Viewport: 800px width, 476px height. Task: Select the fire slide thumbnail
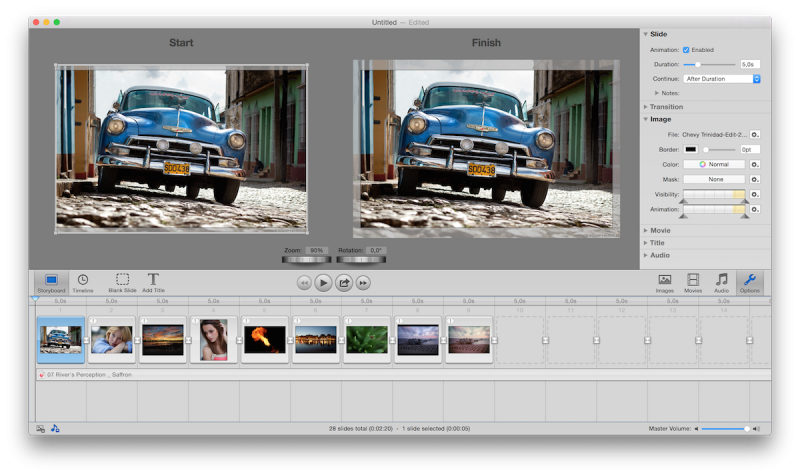click(264, 338)
